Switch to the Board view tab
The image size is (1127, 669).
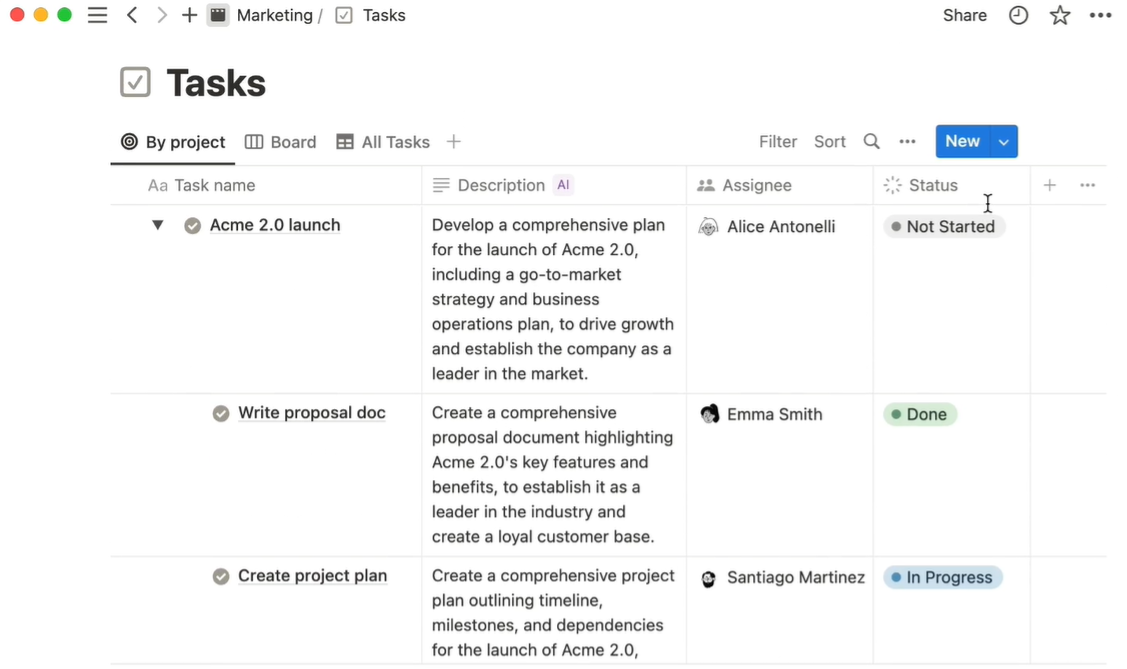click(280, 142)
